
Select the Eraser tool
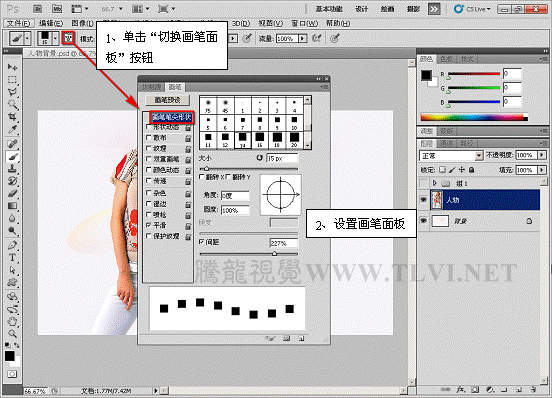point(12,194)
